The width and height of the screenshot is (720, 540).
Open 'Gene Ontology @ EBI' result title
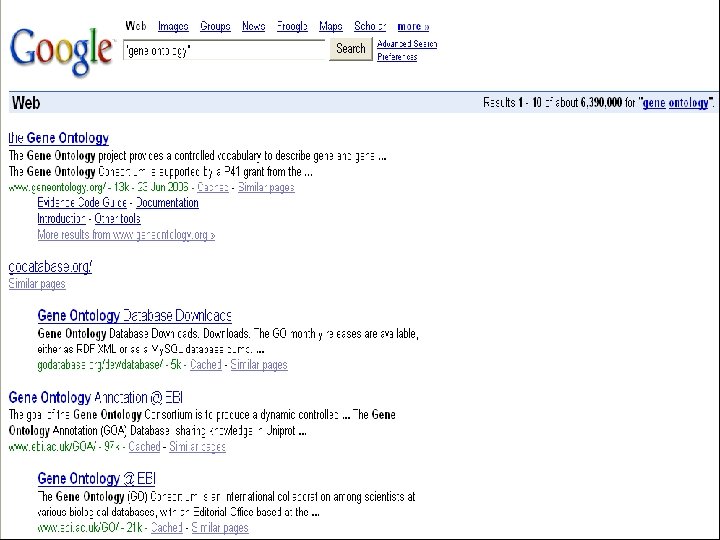tap(96, 478)
